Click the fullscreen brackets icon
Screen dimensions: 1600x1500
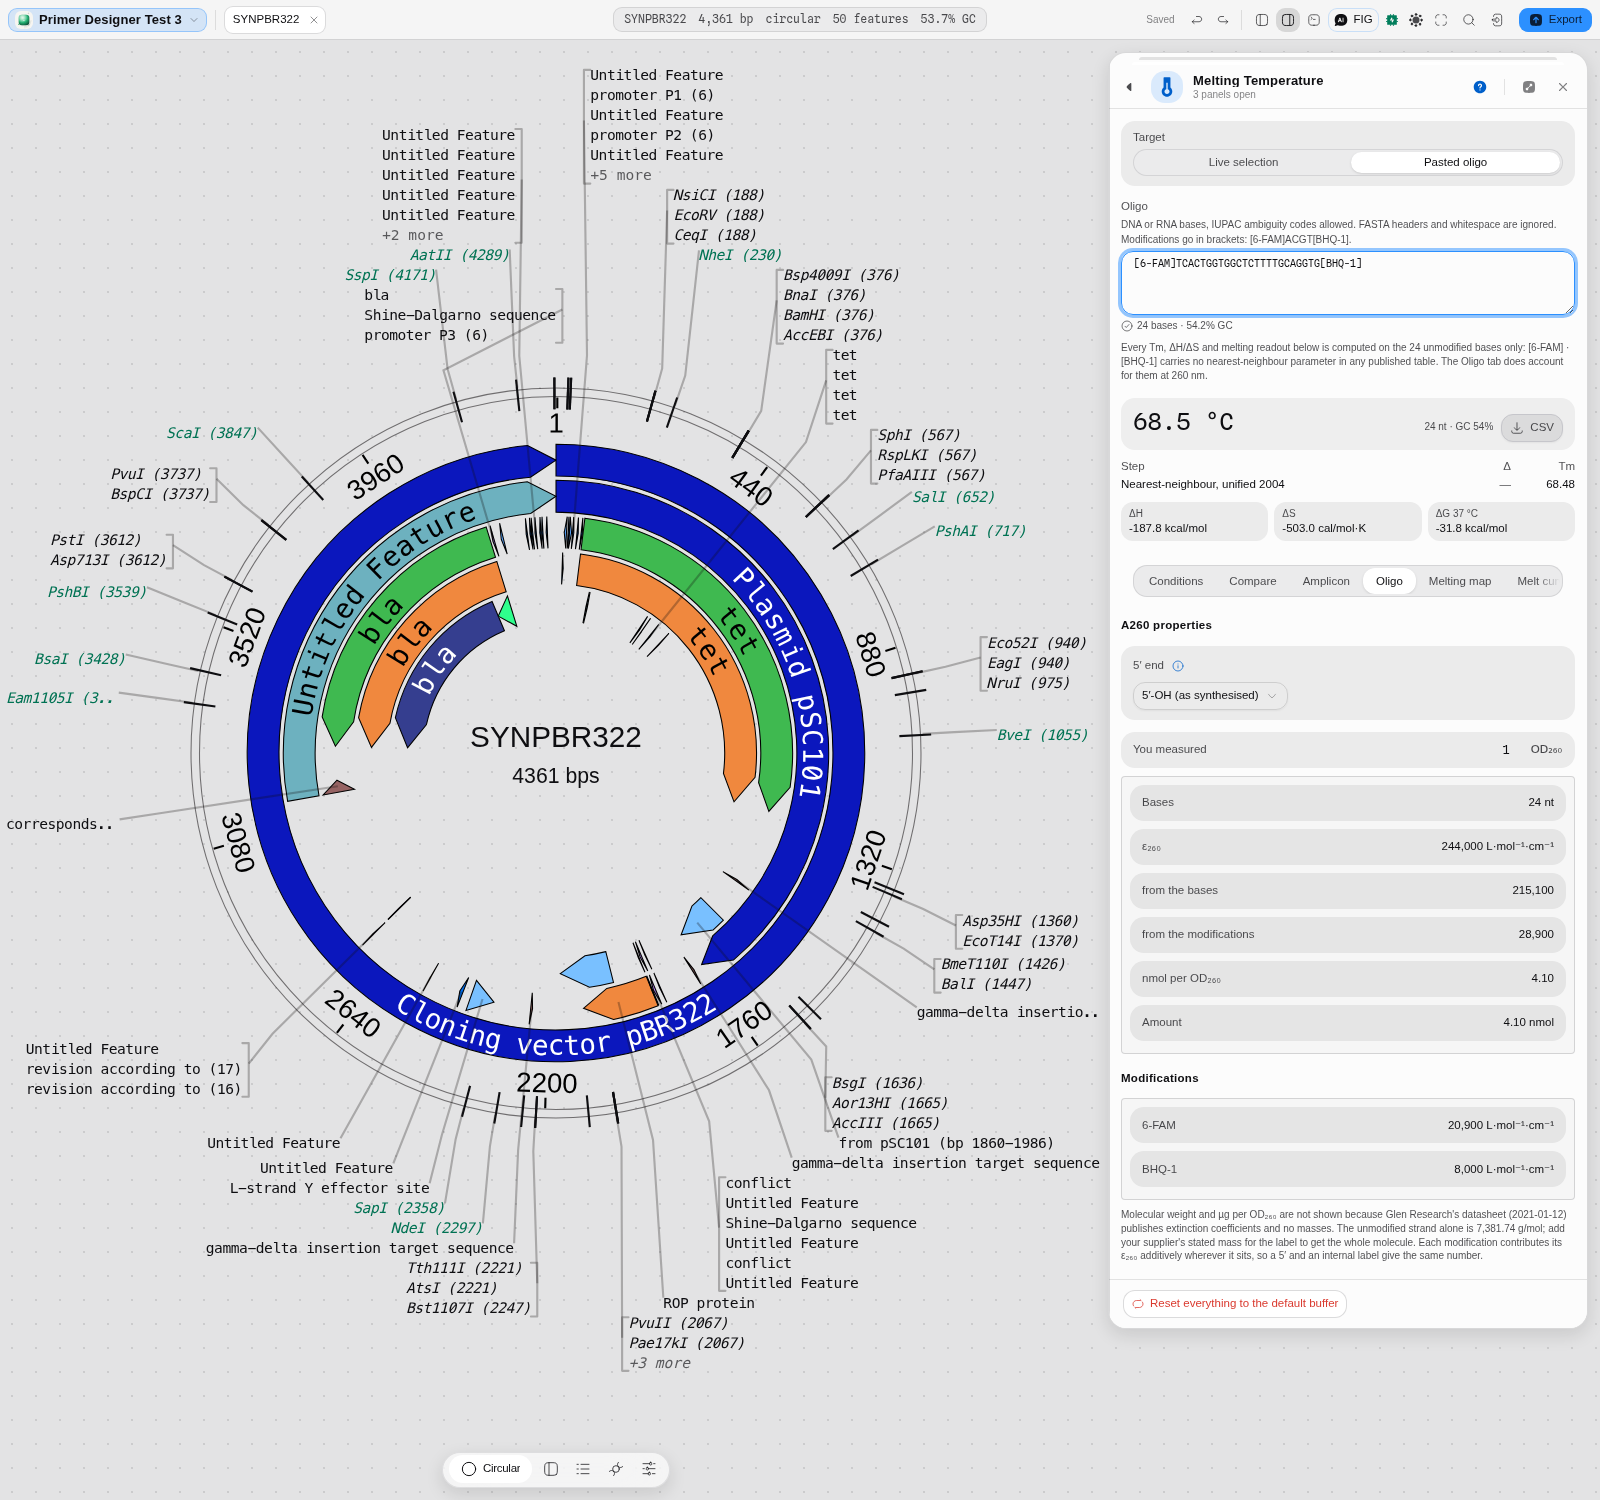1441,20
